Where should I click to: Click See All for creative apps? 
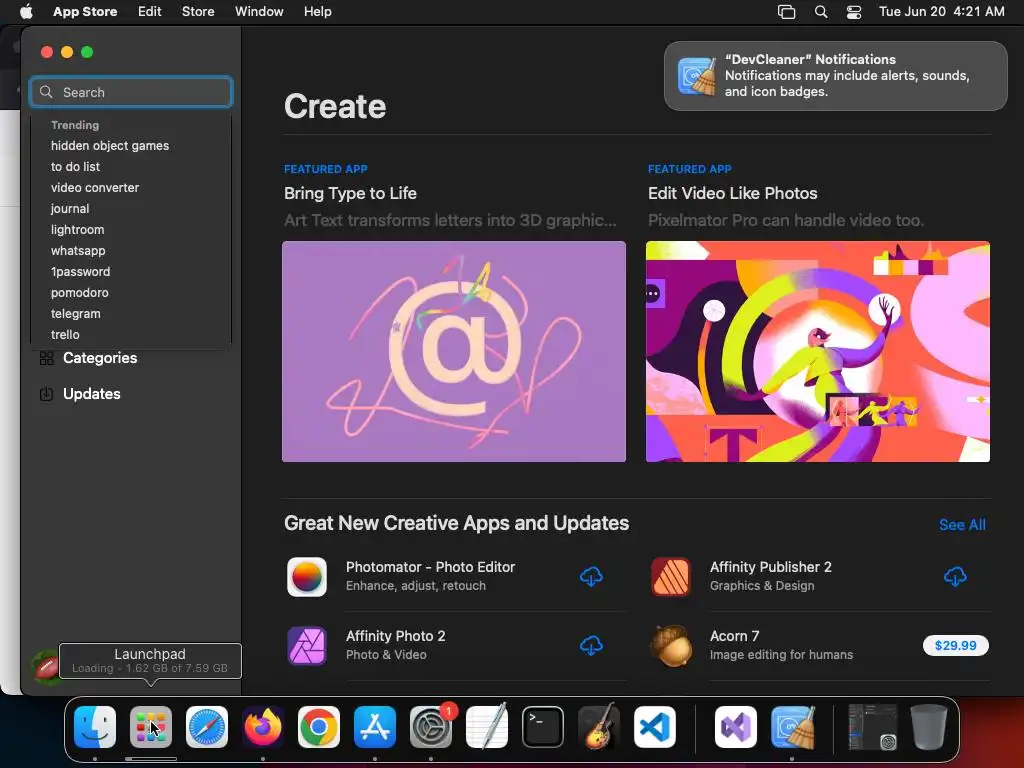[x=962, y=525]
